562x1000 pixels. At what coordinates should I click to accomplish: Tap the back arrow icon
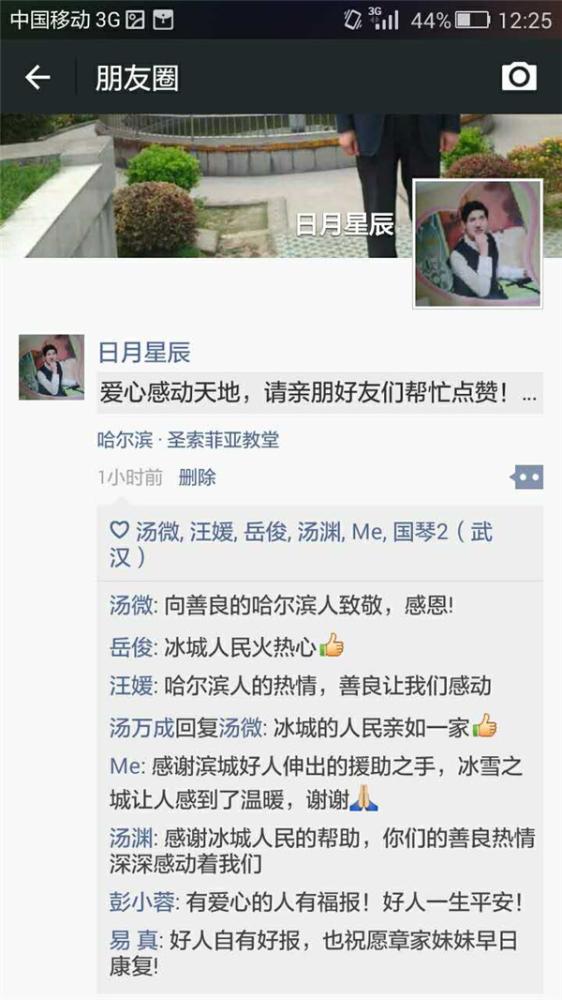coord(37,77)
